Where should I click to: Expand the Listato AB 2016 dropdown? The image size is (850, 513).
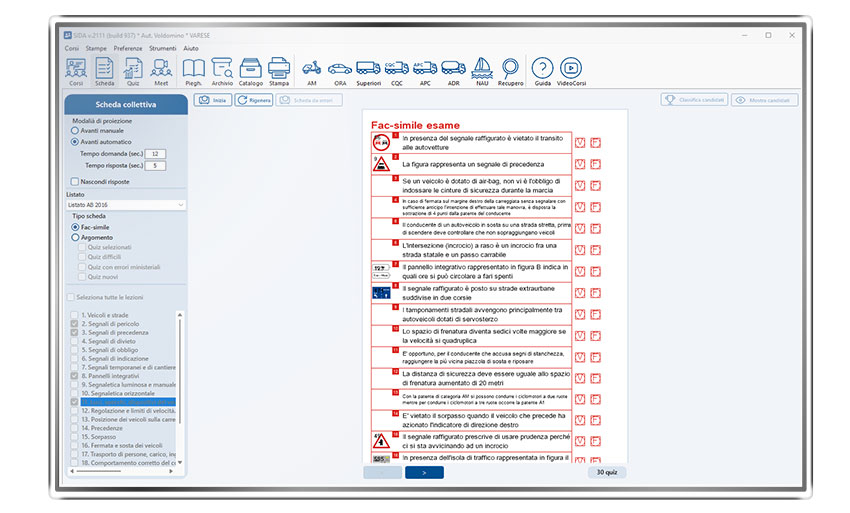[126, 204]
